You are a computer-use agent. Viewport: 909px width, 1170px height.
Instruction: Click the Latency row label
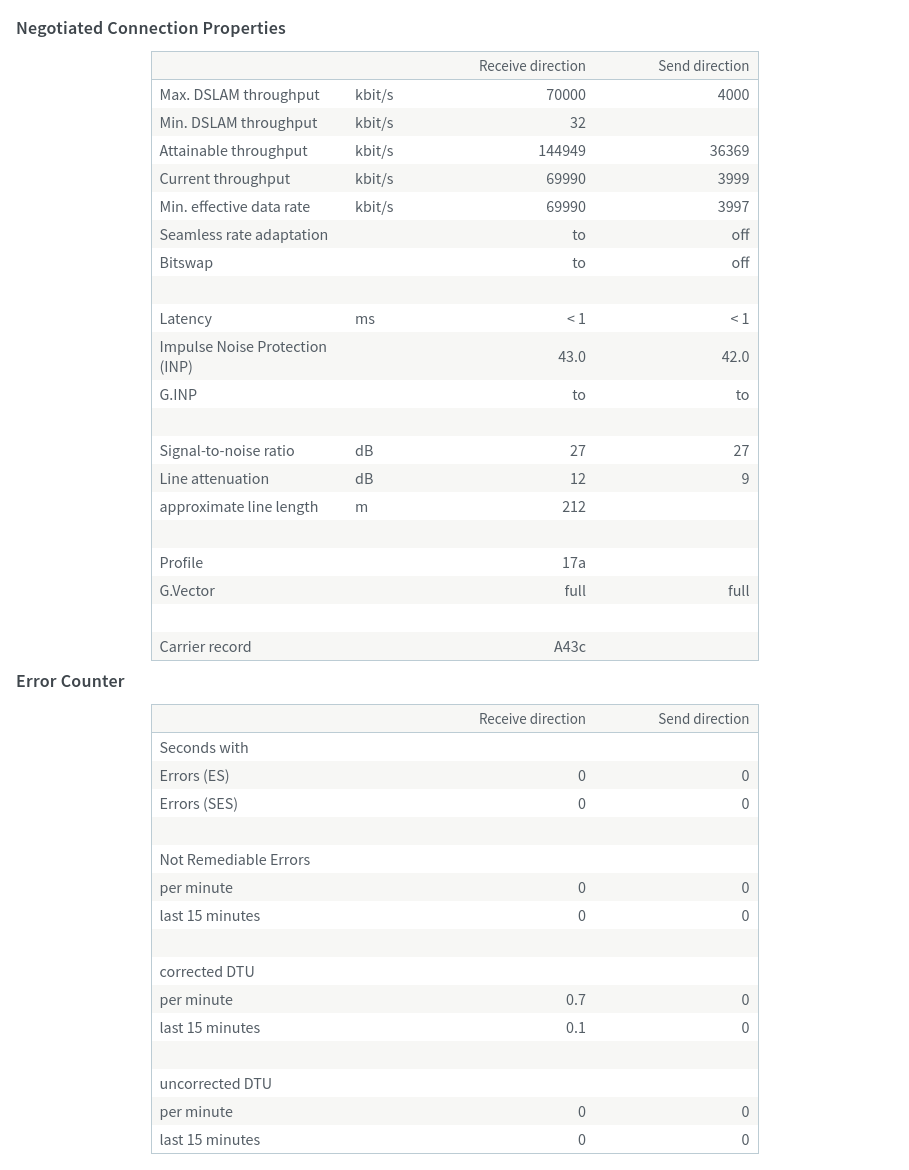(x=185, y=319)
